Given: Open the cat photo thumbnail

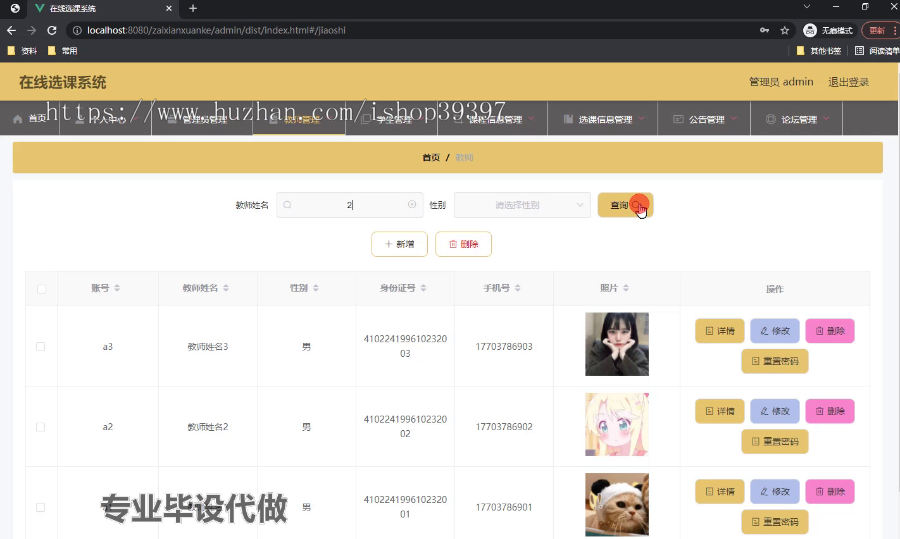Looking at the screenshot, I should (617, 505).
